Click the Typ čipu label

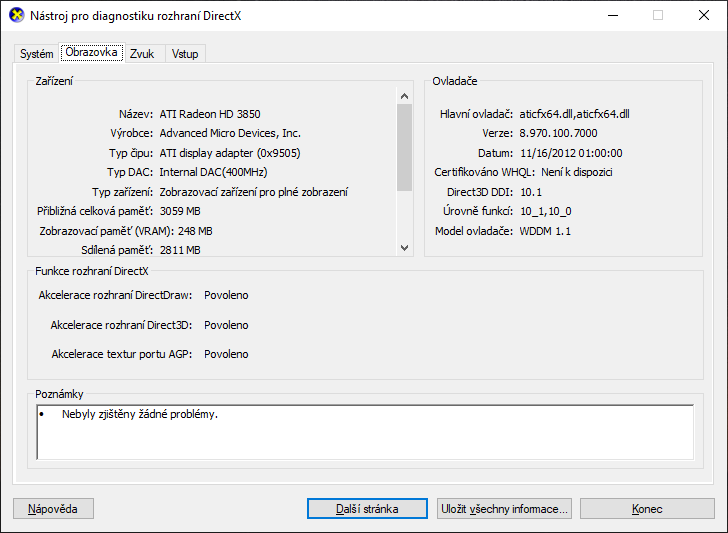(131, 153)
